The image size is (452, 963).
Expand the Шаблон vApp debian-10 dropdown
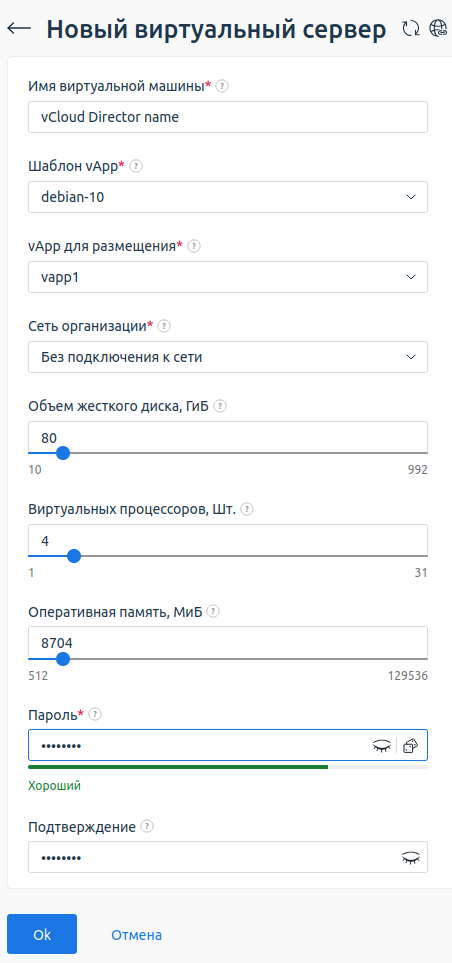[228, 197]
